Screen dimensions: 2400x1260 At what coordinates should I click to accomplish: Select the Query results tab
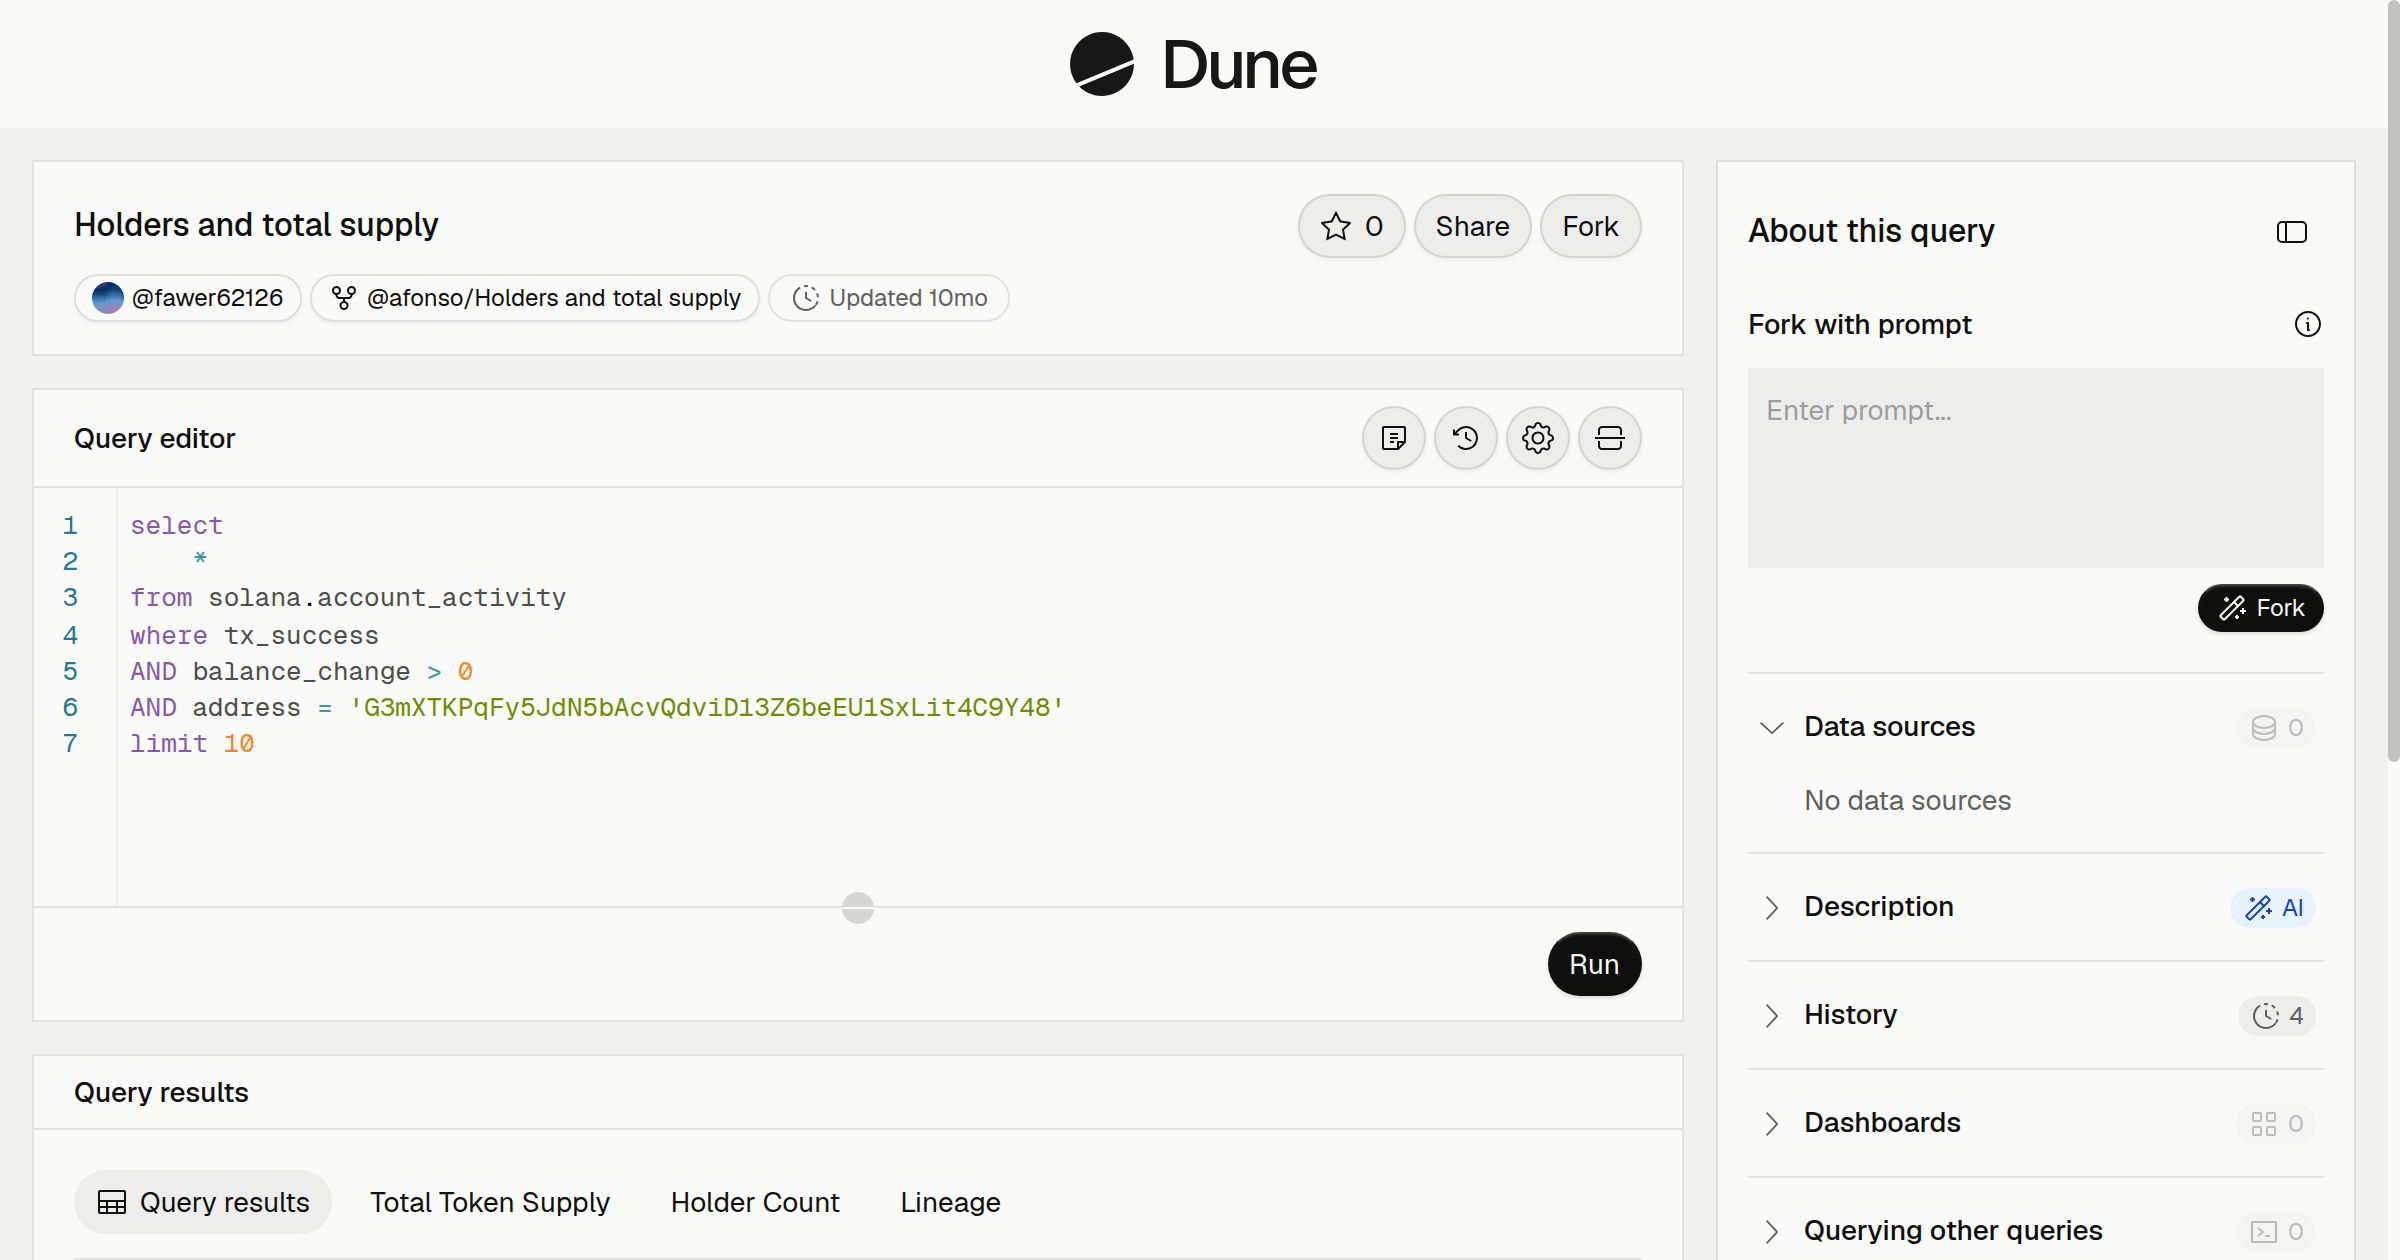203,1202
